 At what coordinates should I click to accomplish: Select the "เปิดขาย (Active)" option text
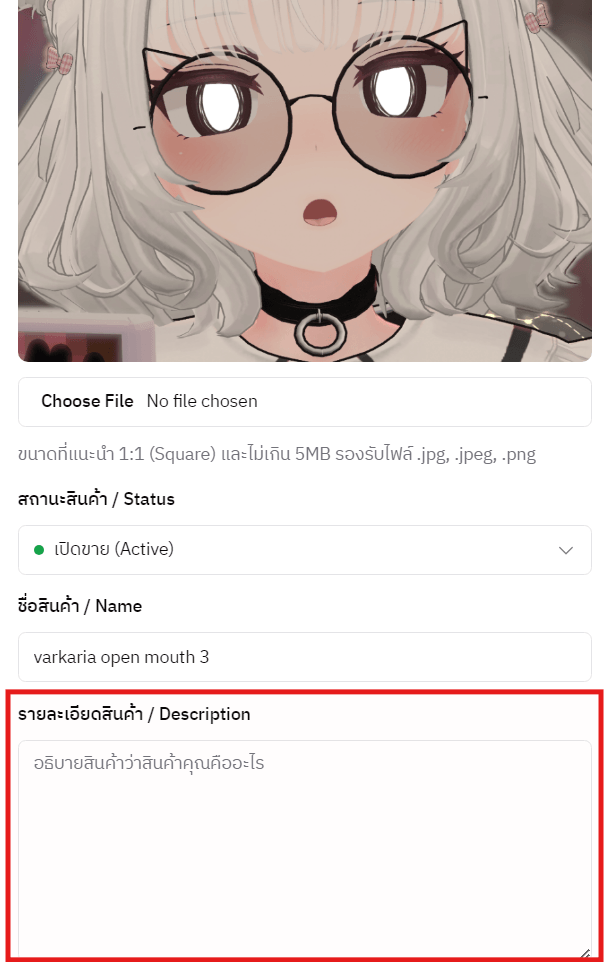click(x=114, y=549)
